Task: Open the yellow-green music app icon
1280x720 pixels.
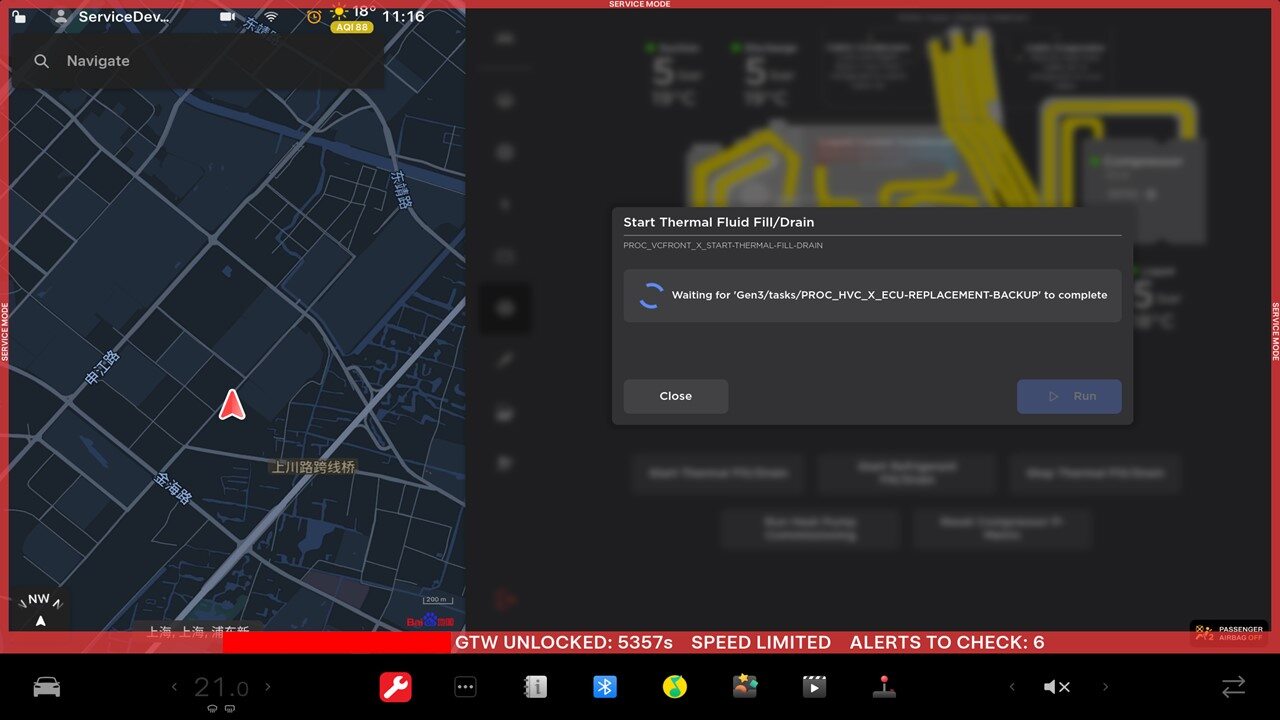Action: point(675,687)
